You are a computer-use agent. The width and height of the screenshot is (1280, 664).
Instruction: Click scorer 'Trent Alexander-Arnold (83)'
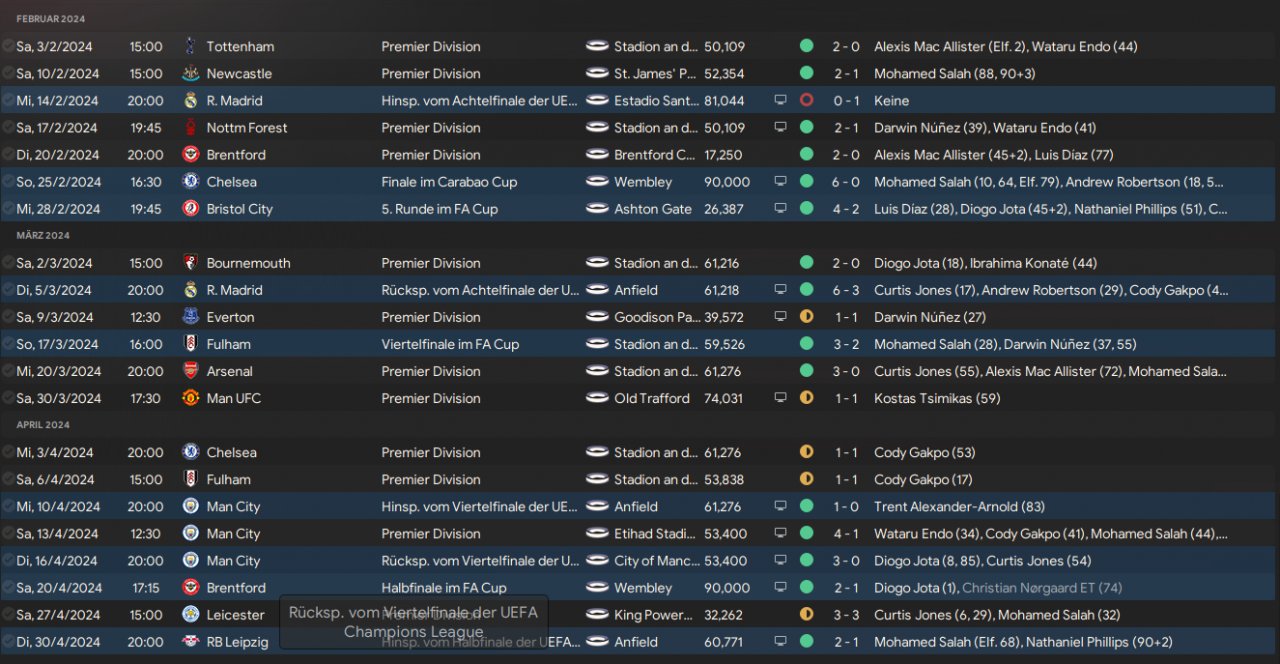tap(961, 507)
